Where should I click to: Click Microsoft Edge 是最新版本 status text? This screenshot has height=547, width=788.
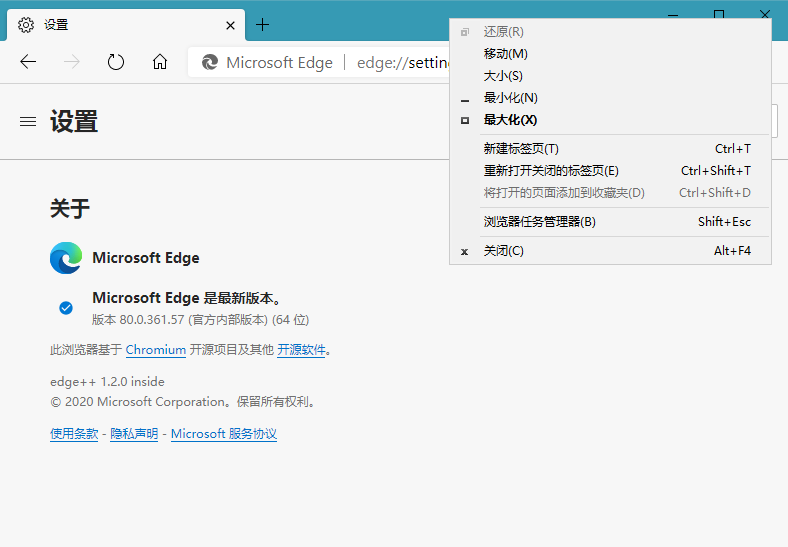187,298
